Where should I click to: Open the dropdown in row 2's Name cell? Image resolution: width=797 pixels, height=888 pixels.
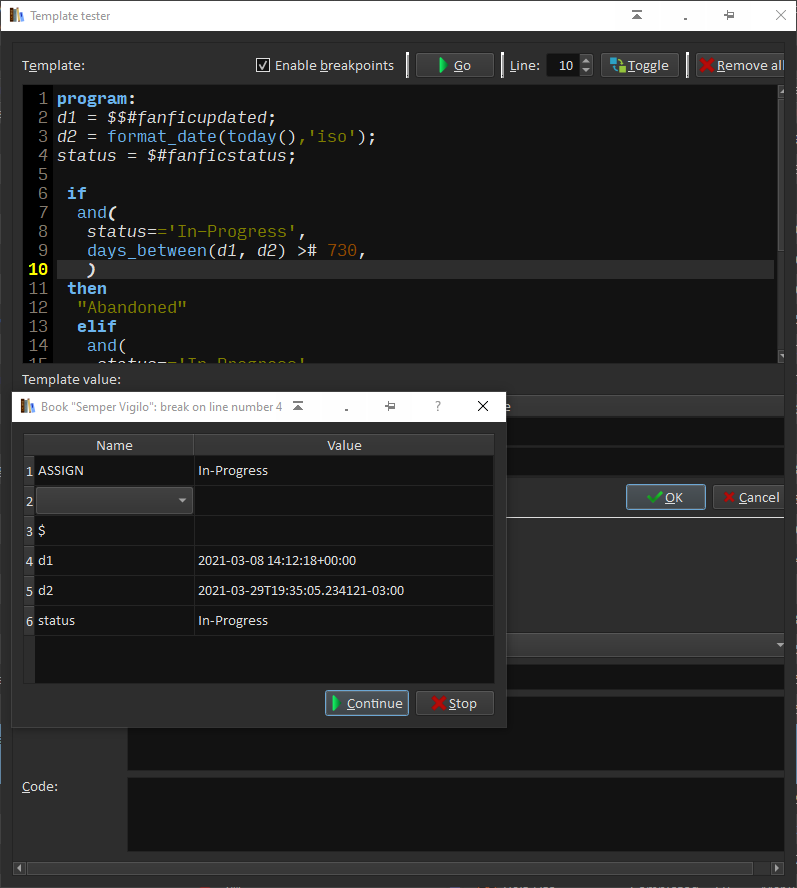tap(182, 500)
